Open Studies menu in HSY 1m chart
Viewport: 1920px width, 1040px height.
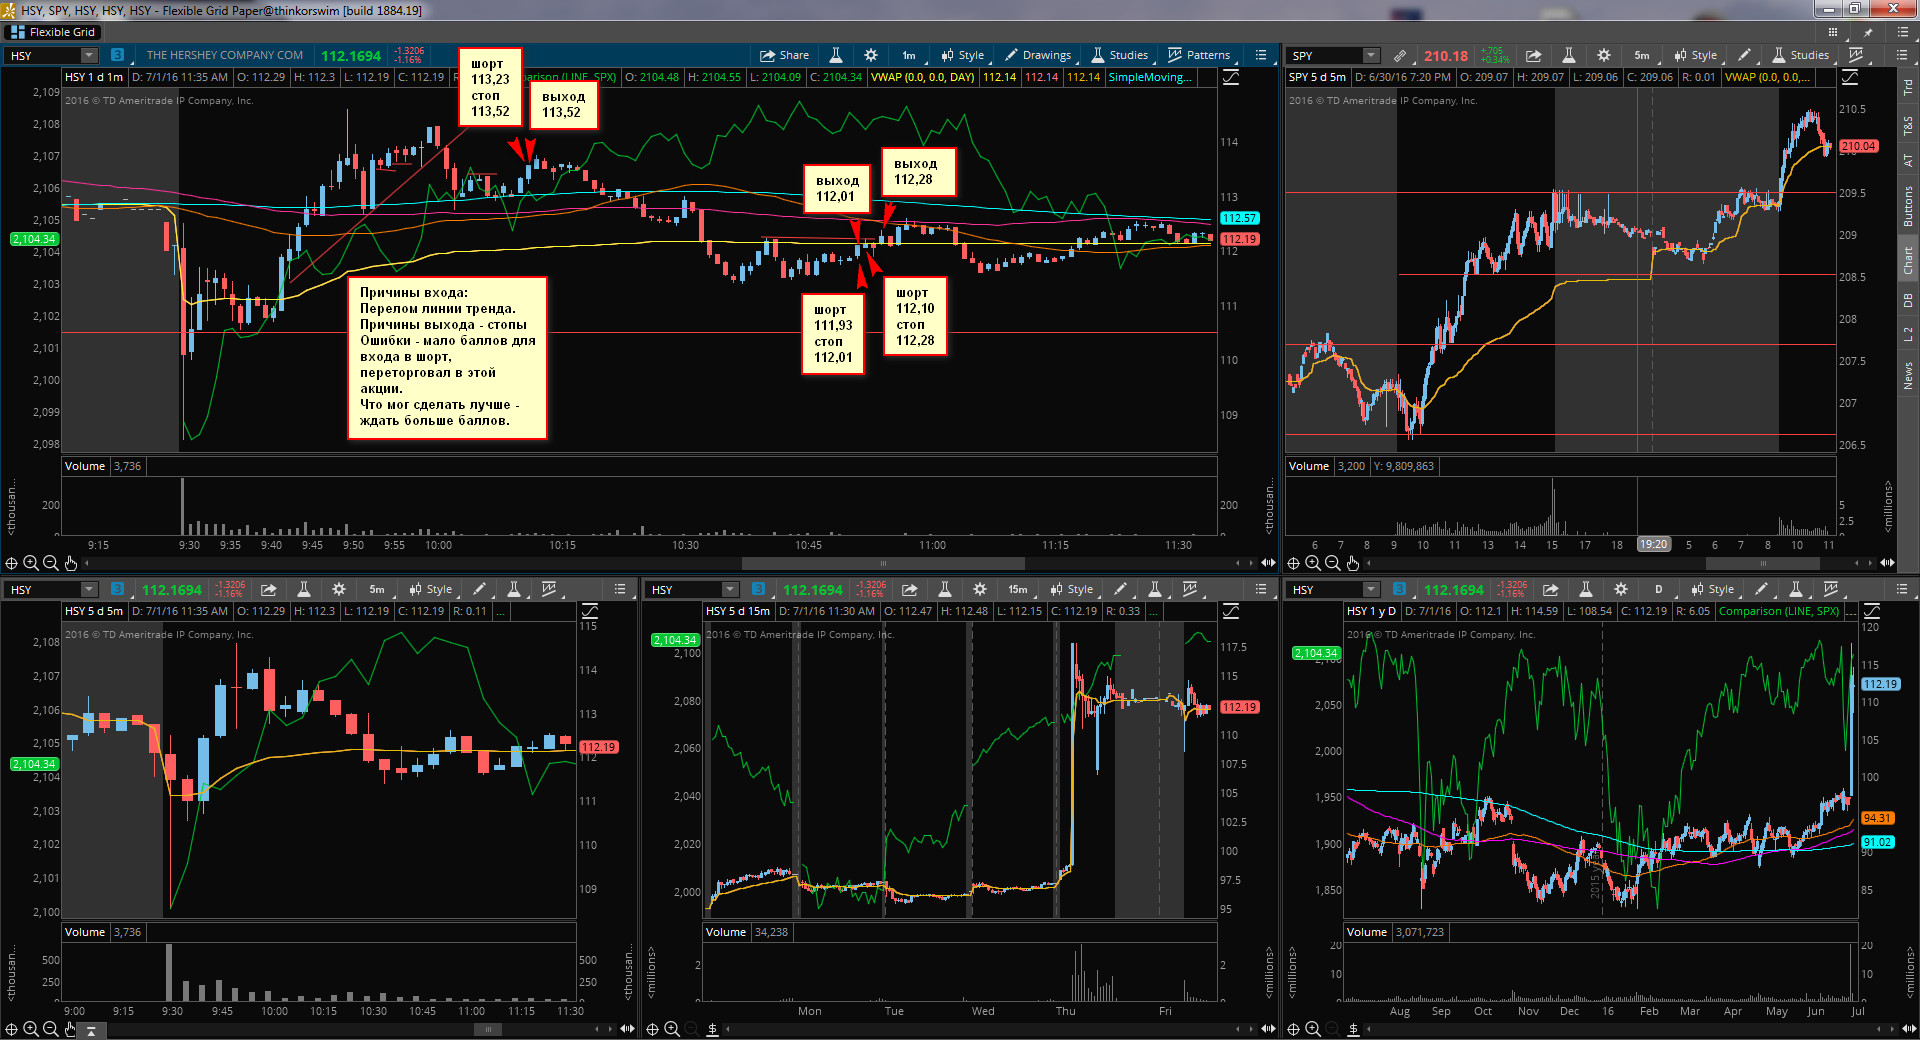(1119, 55)
